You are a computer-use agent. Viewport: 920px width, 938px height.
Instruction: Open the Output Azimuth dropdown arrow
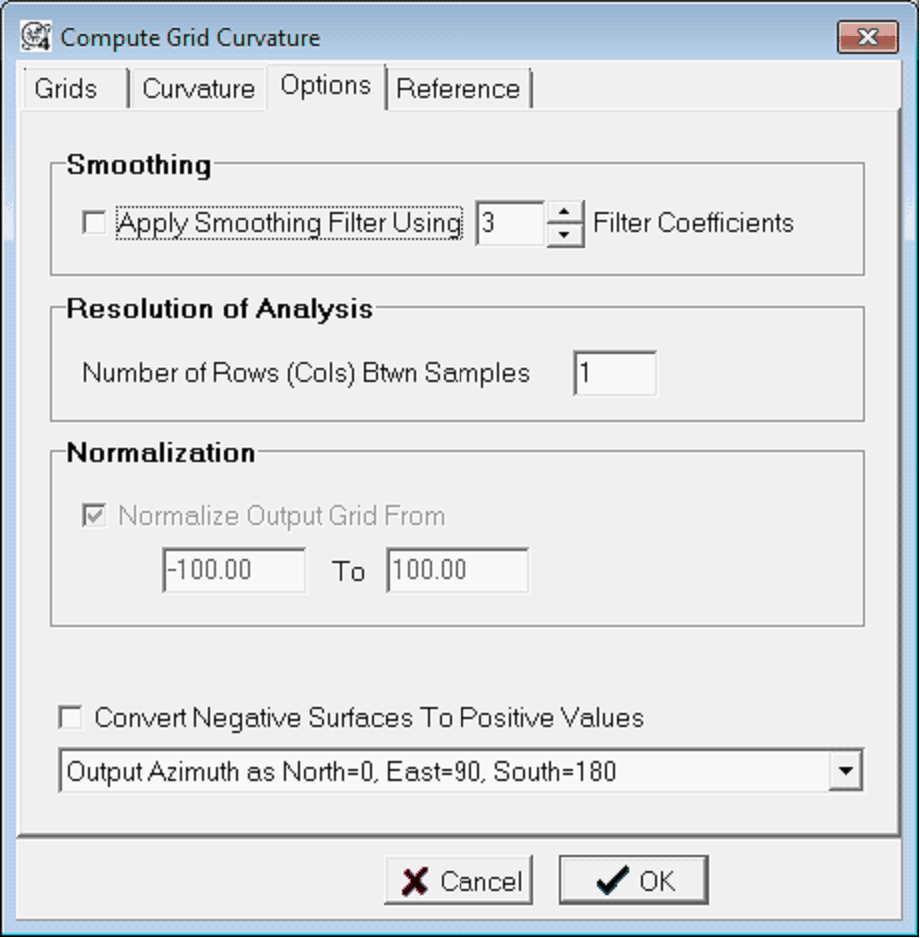click(846, 771)
